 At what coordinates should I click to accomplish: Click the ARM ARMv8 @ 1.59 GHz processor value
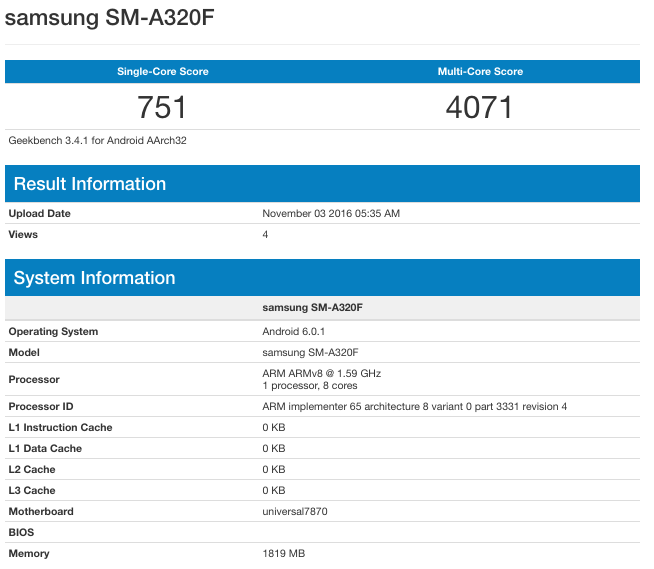tap(321, 373)
